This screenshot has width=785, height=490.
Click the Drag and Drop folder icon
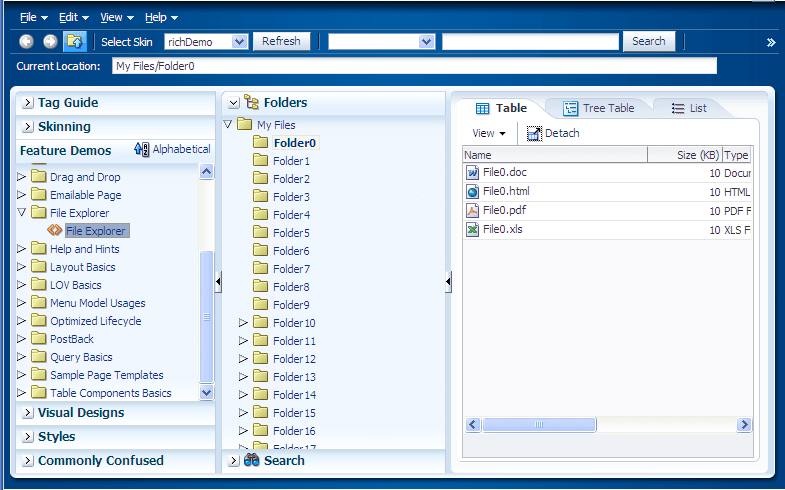point(39,176)
